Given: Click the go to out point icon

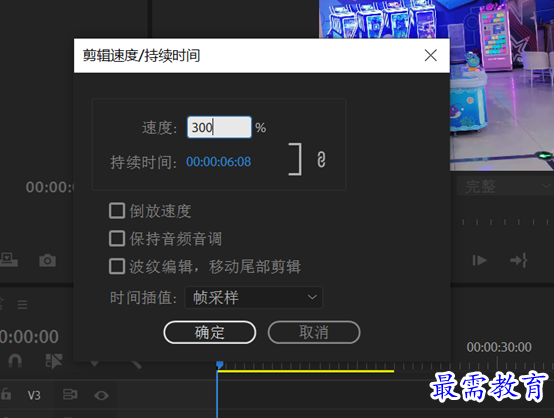Looking at the screenshot, I should click(x=518, y=260).
